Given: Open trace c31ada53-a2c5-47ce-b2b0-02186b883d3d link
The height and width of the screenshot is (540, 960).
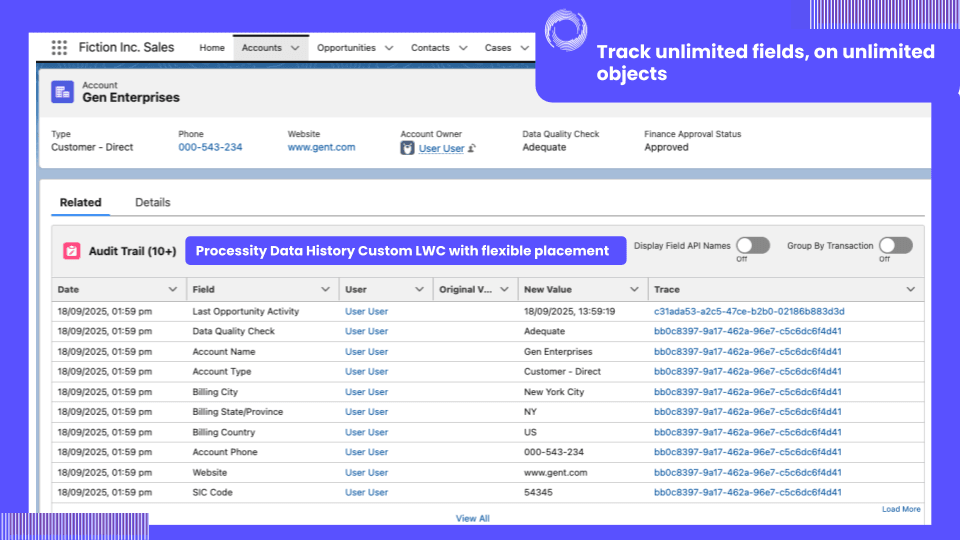Looking at the screenshot, I should (x=749, y=312).
